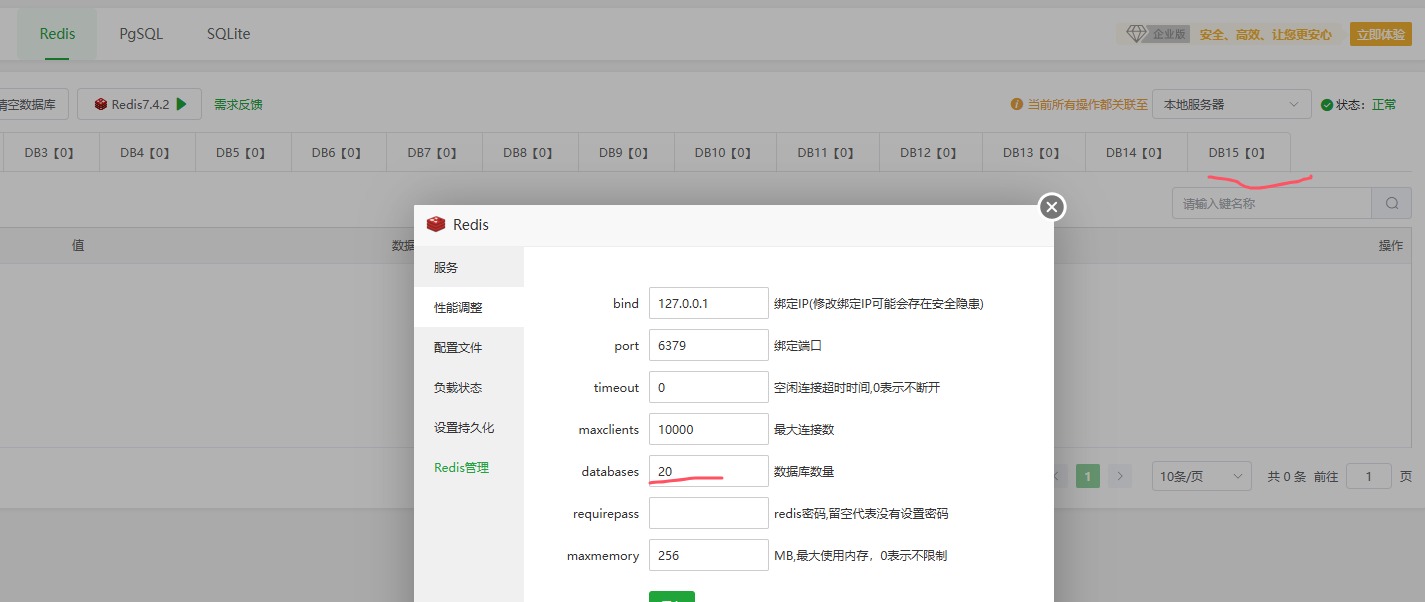Select the DB5 database tab

click(x=241, y=153)
